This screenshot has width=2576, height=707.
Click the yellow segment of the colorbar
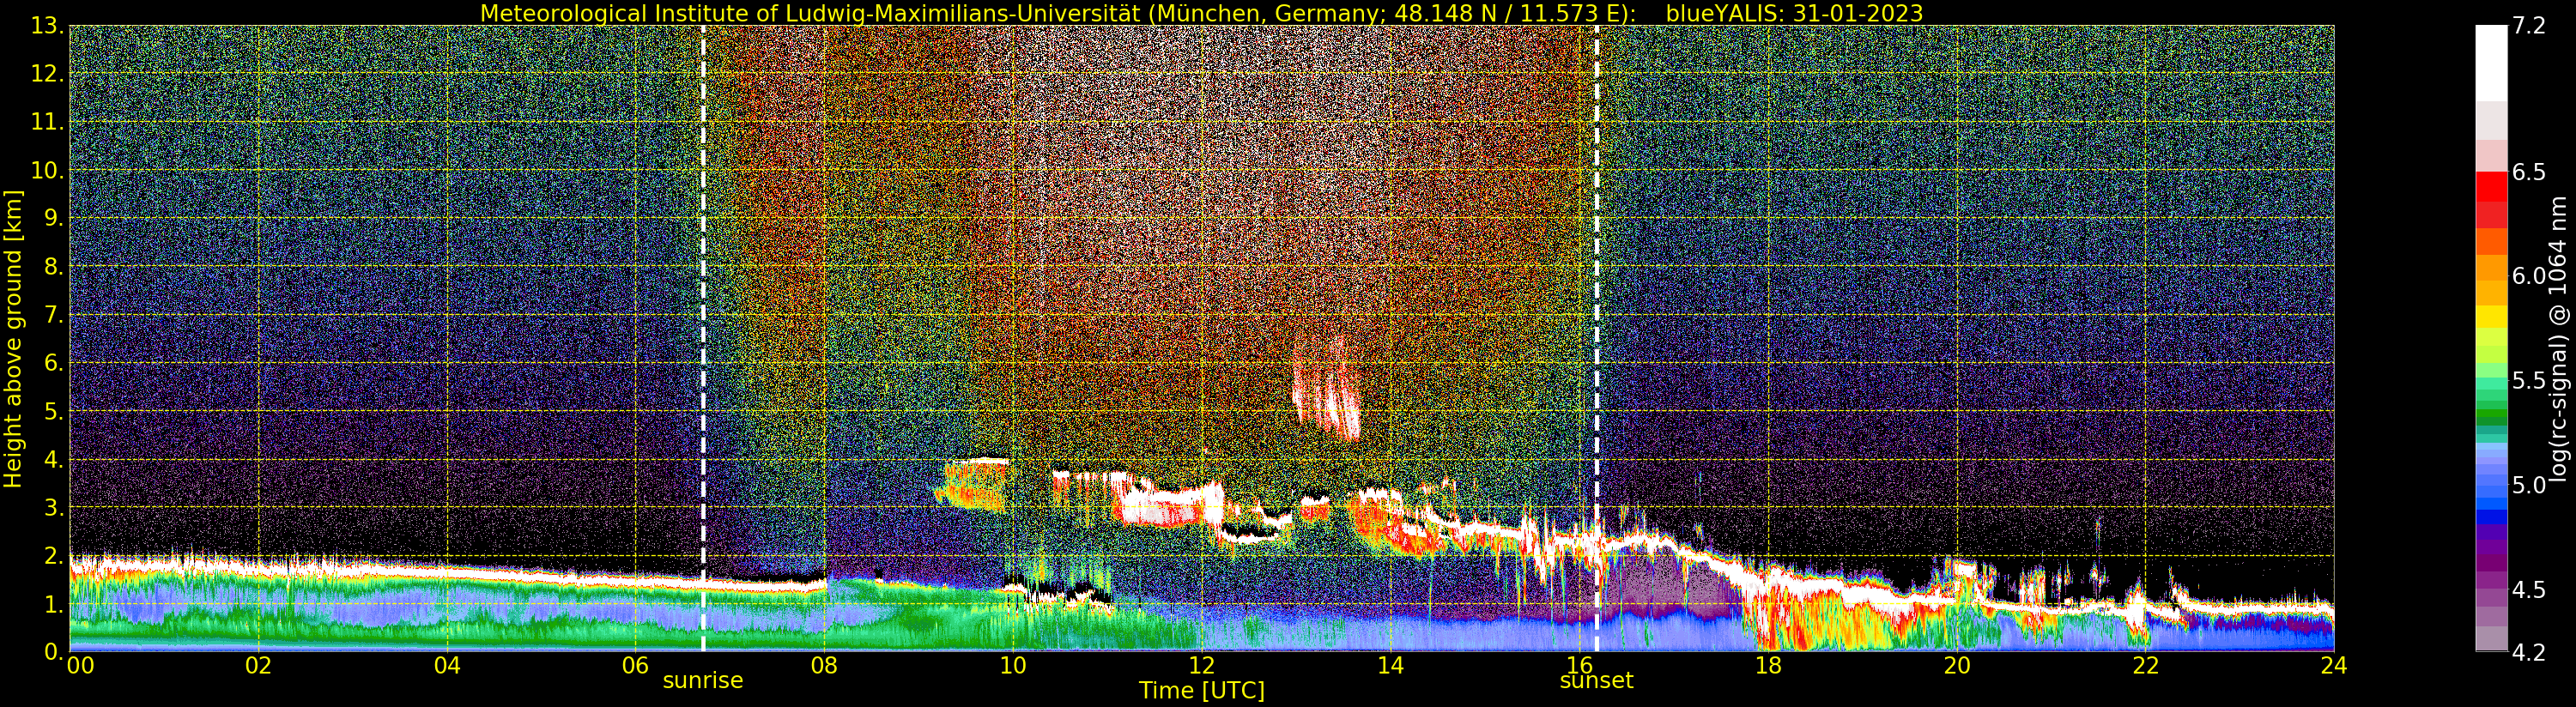(2491, 316)
